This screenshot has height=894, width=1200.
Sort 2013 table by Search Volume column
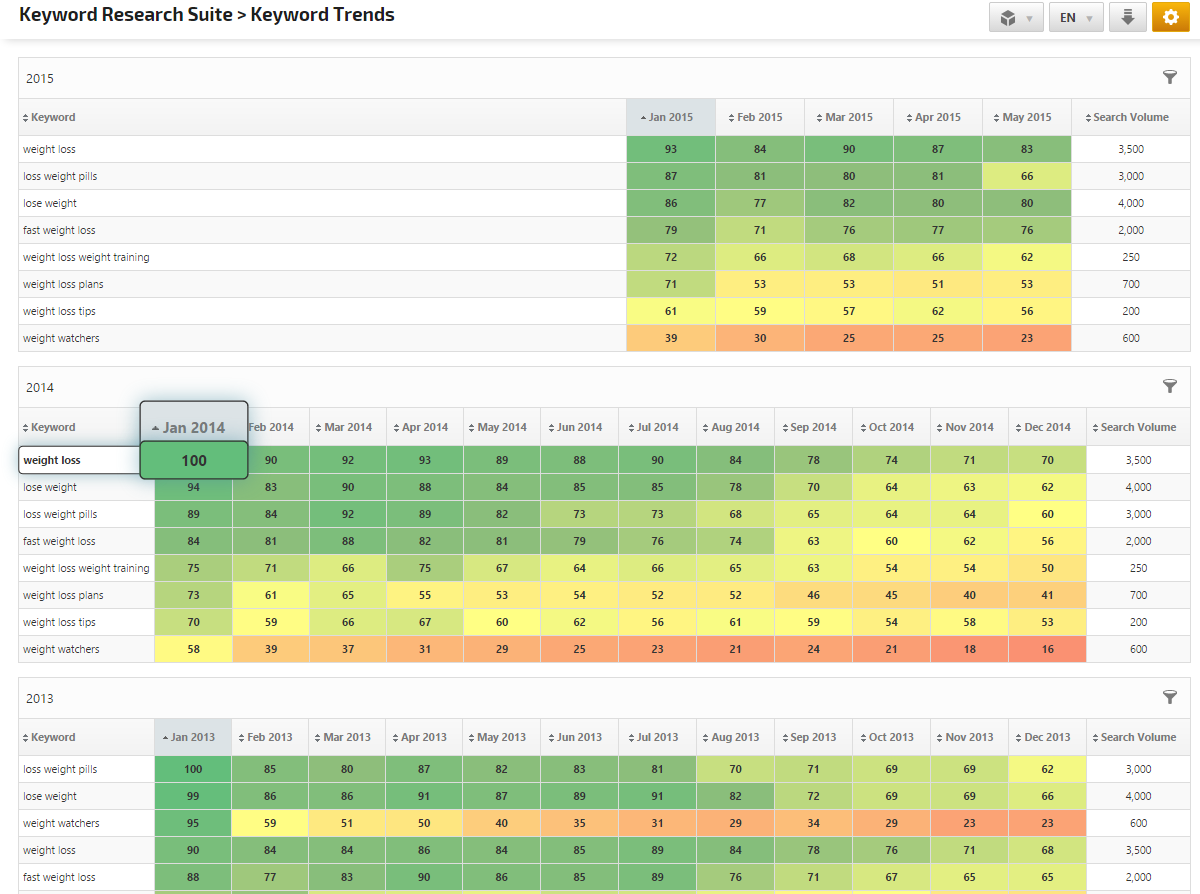1138,737
